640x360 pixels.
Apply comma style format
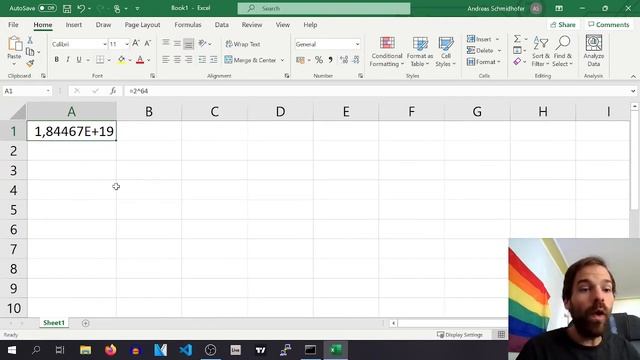[330, 60]
